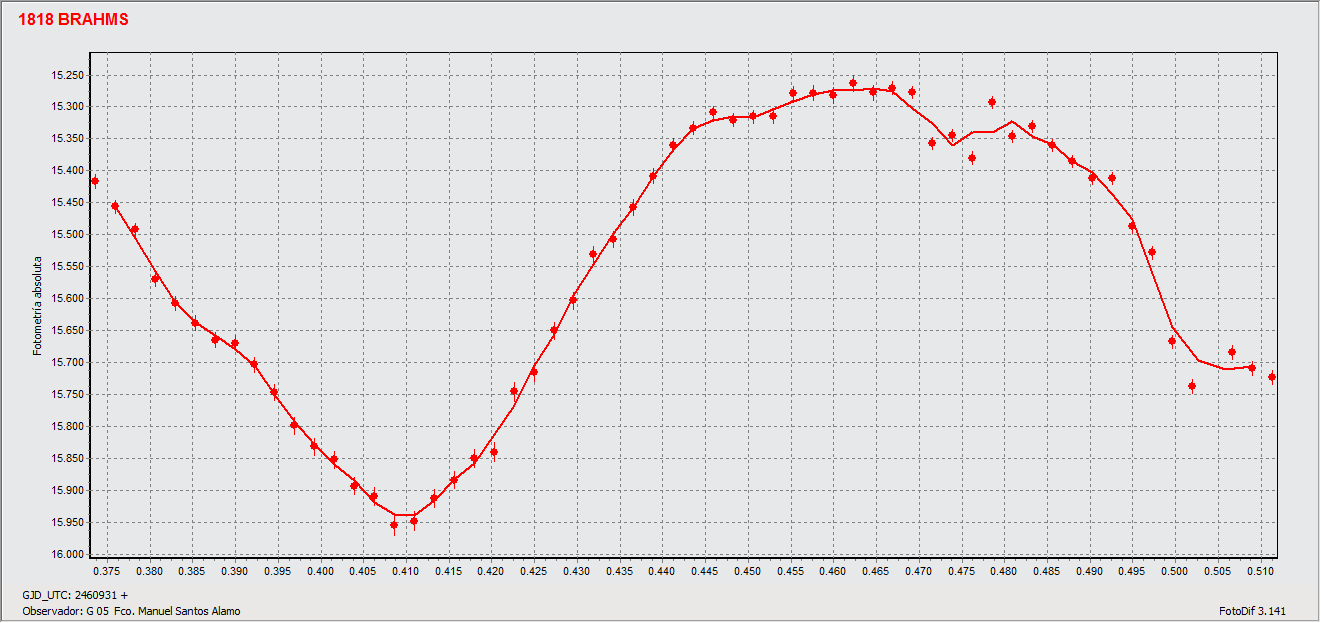Select the highest data point above 15.300

(x=853, y=83)
